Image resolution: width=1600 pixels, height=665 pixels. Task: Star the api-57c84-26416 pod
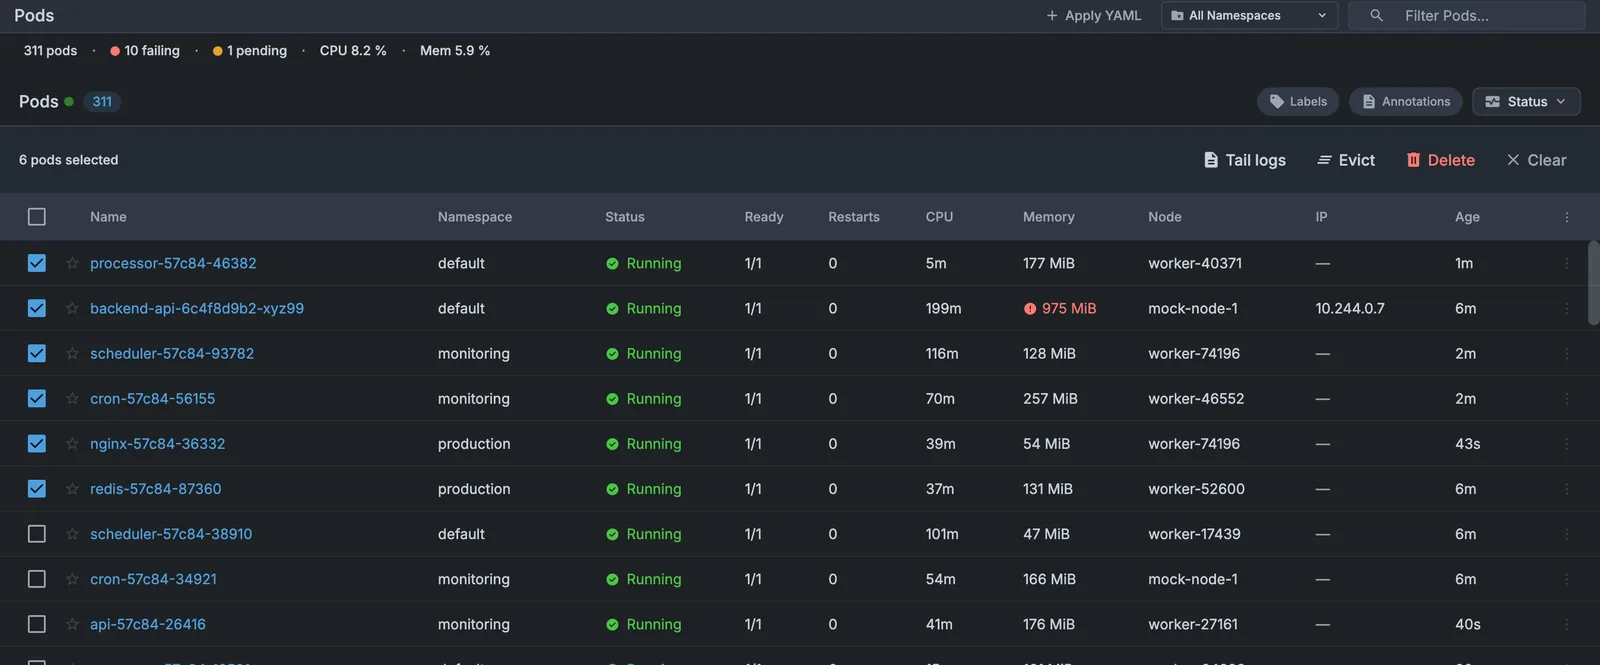(72, 624)
